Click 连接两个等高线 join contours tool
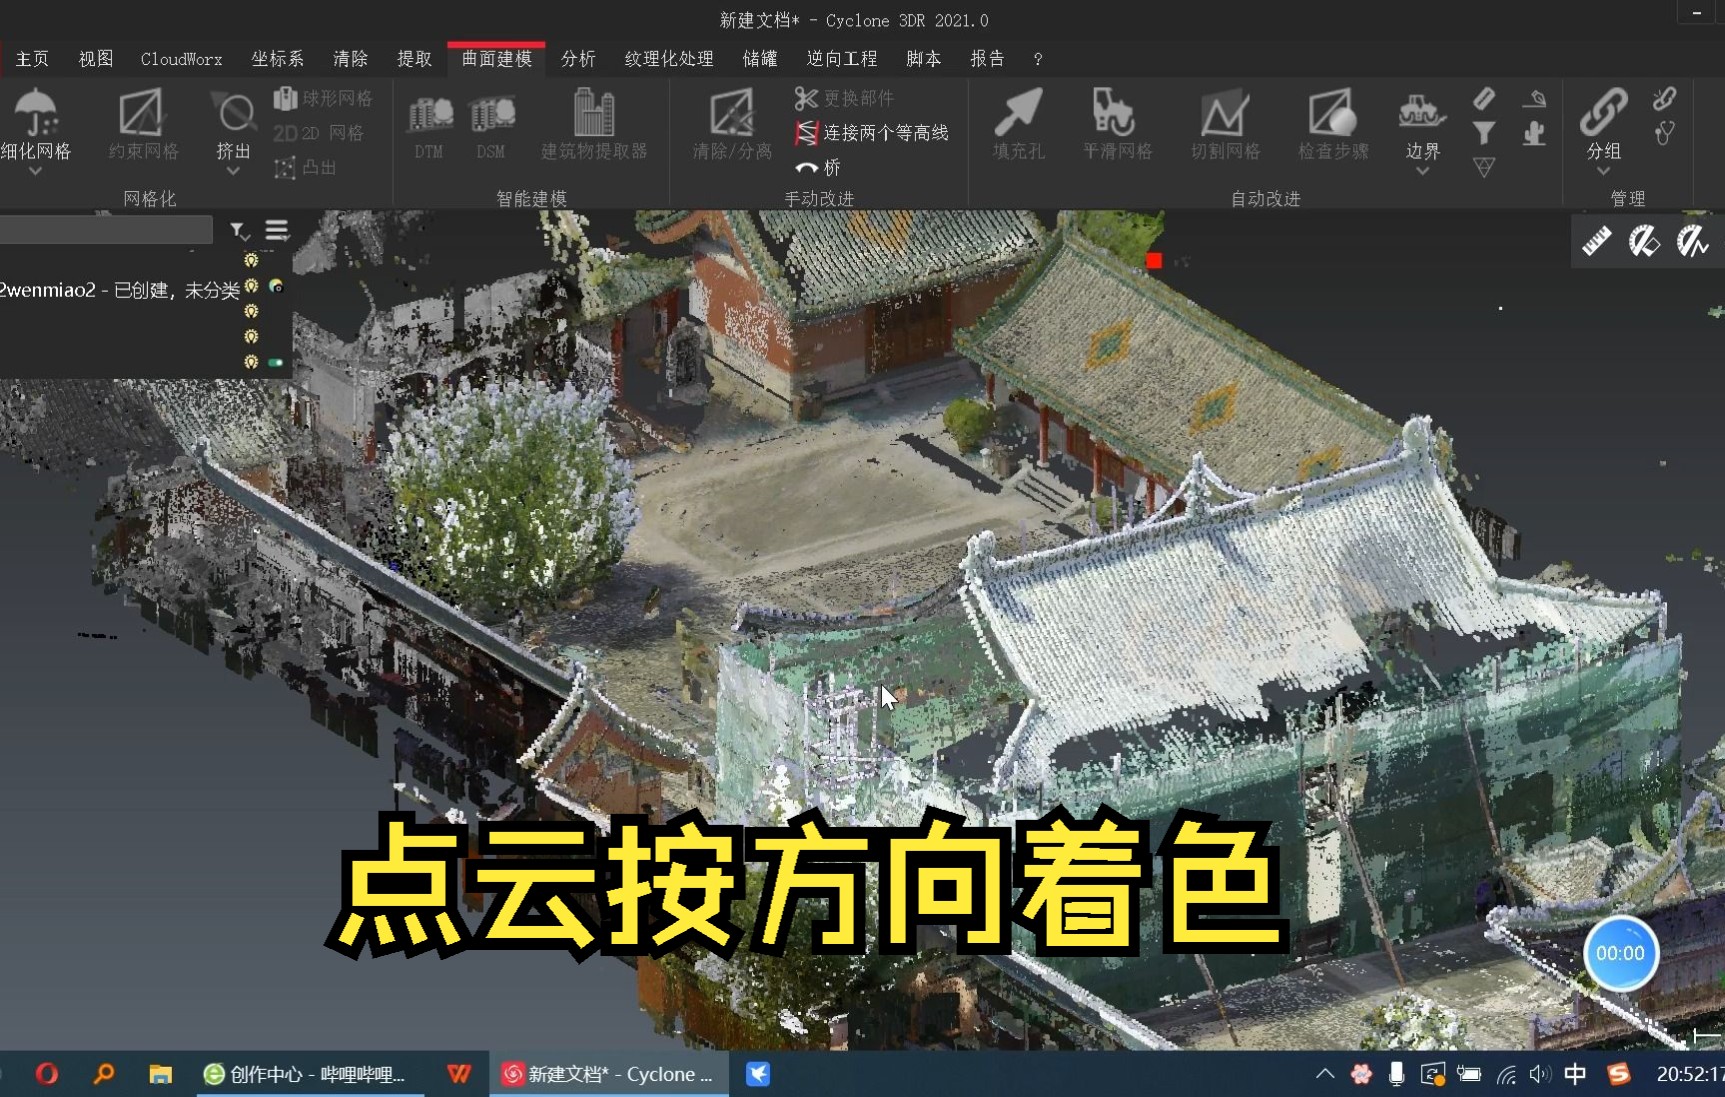Viewport: 1725px width, 1097px height. 871,132
